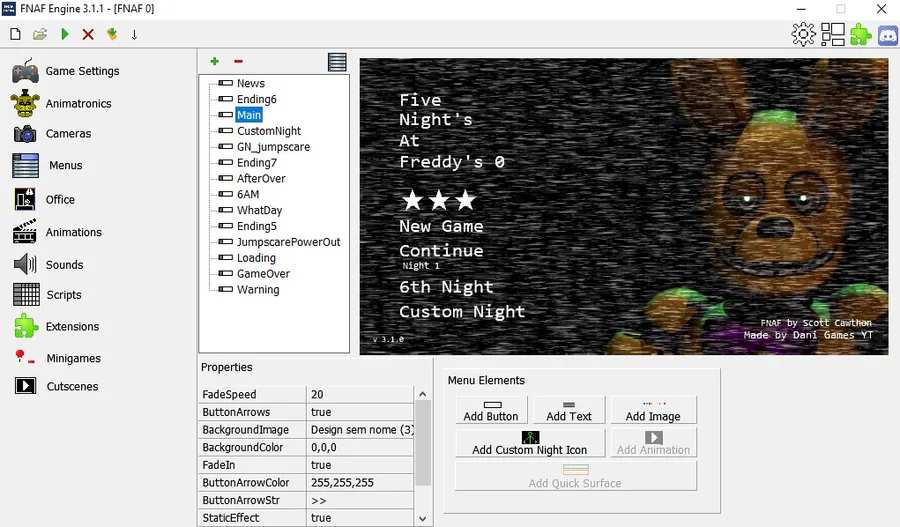This screenshot has width=900, height=527.
Task: Select the CustomNight menu
Action: coord(269,131)
